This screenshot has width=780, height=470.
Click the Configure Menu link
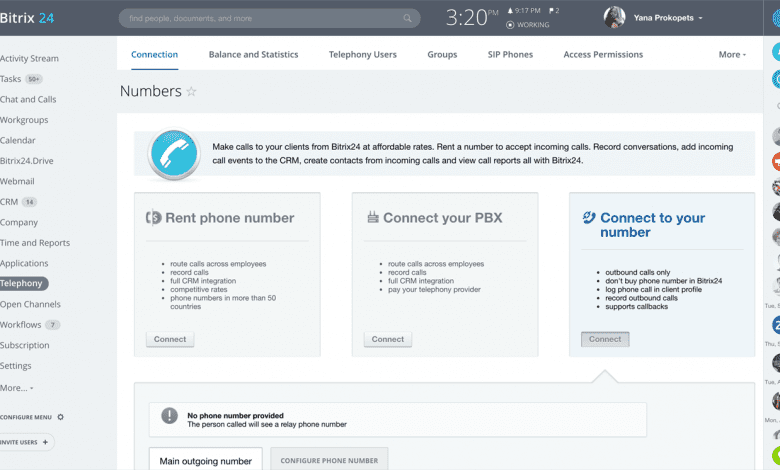[x=26, y=417]
